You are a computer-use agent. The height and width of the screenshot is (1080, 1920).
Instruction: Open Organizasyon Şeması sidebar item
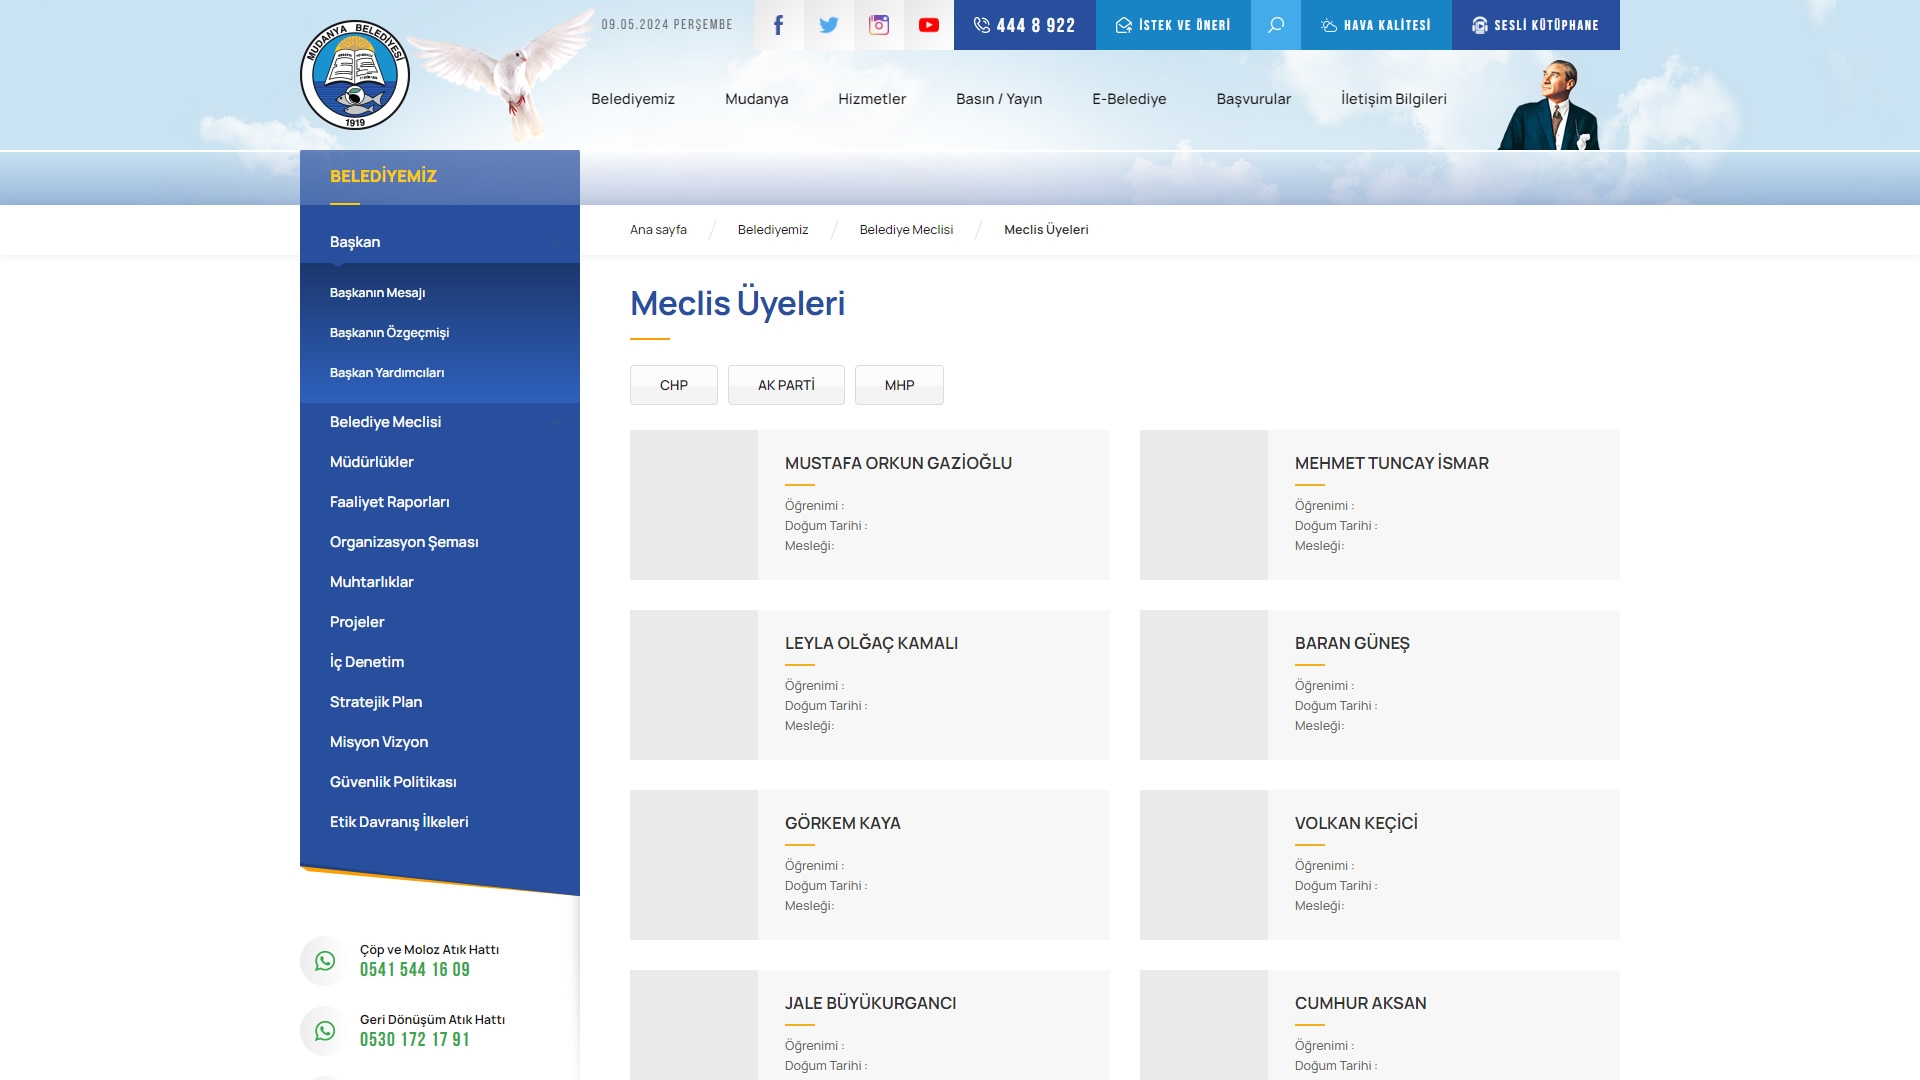tap(404, 542)
